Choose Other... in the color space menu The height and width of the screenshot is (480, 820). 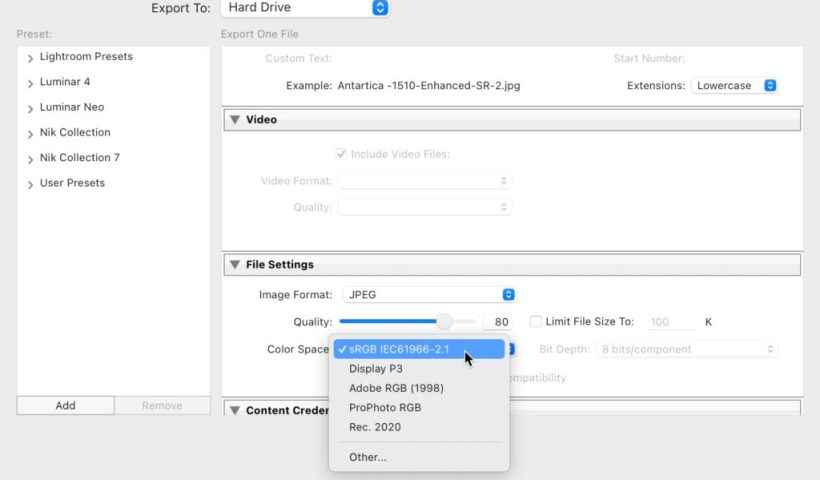[x=368, y=457]
